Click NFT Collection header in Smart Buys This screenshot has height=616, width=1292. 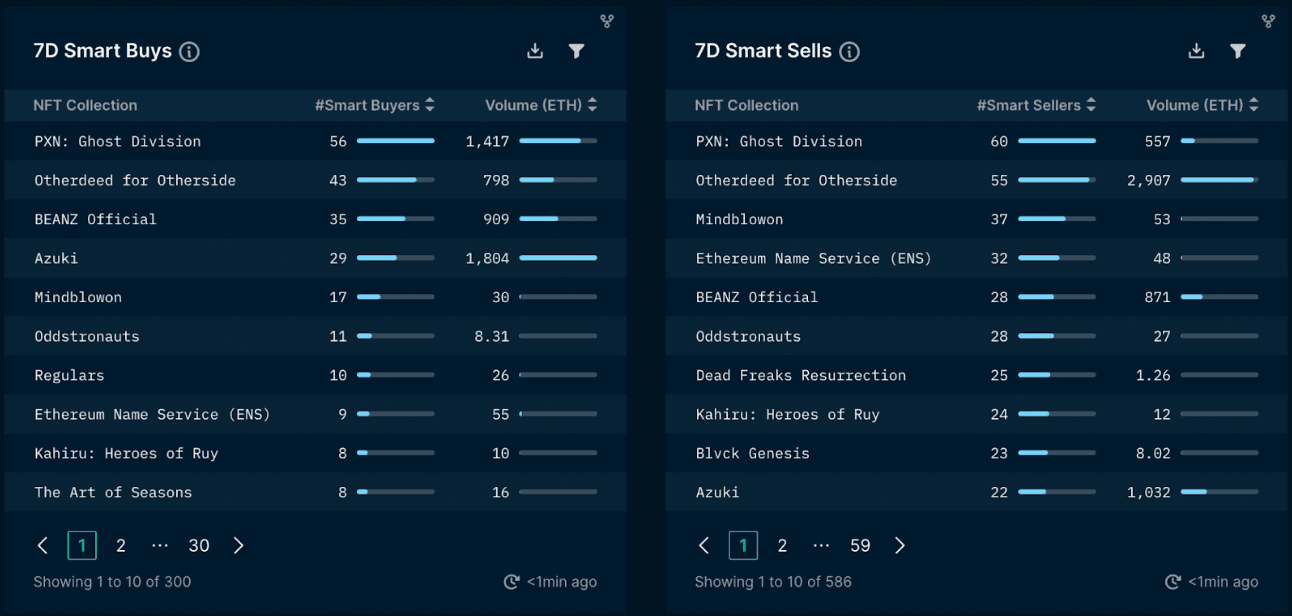point(85,105)
